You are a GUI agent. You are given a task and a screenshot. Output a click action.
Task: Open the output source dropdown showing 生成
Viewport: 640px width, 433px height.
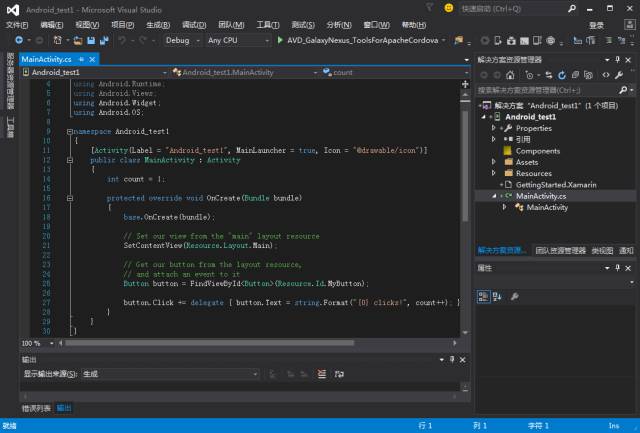point(170,374)
